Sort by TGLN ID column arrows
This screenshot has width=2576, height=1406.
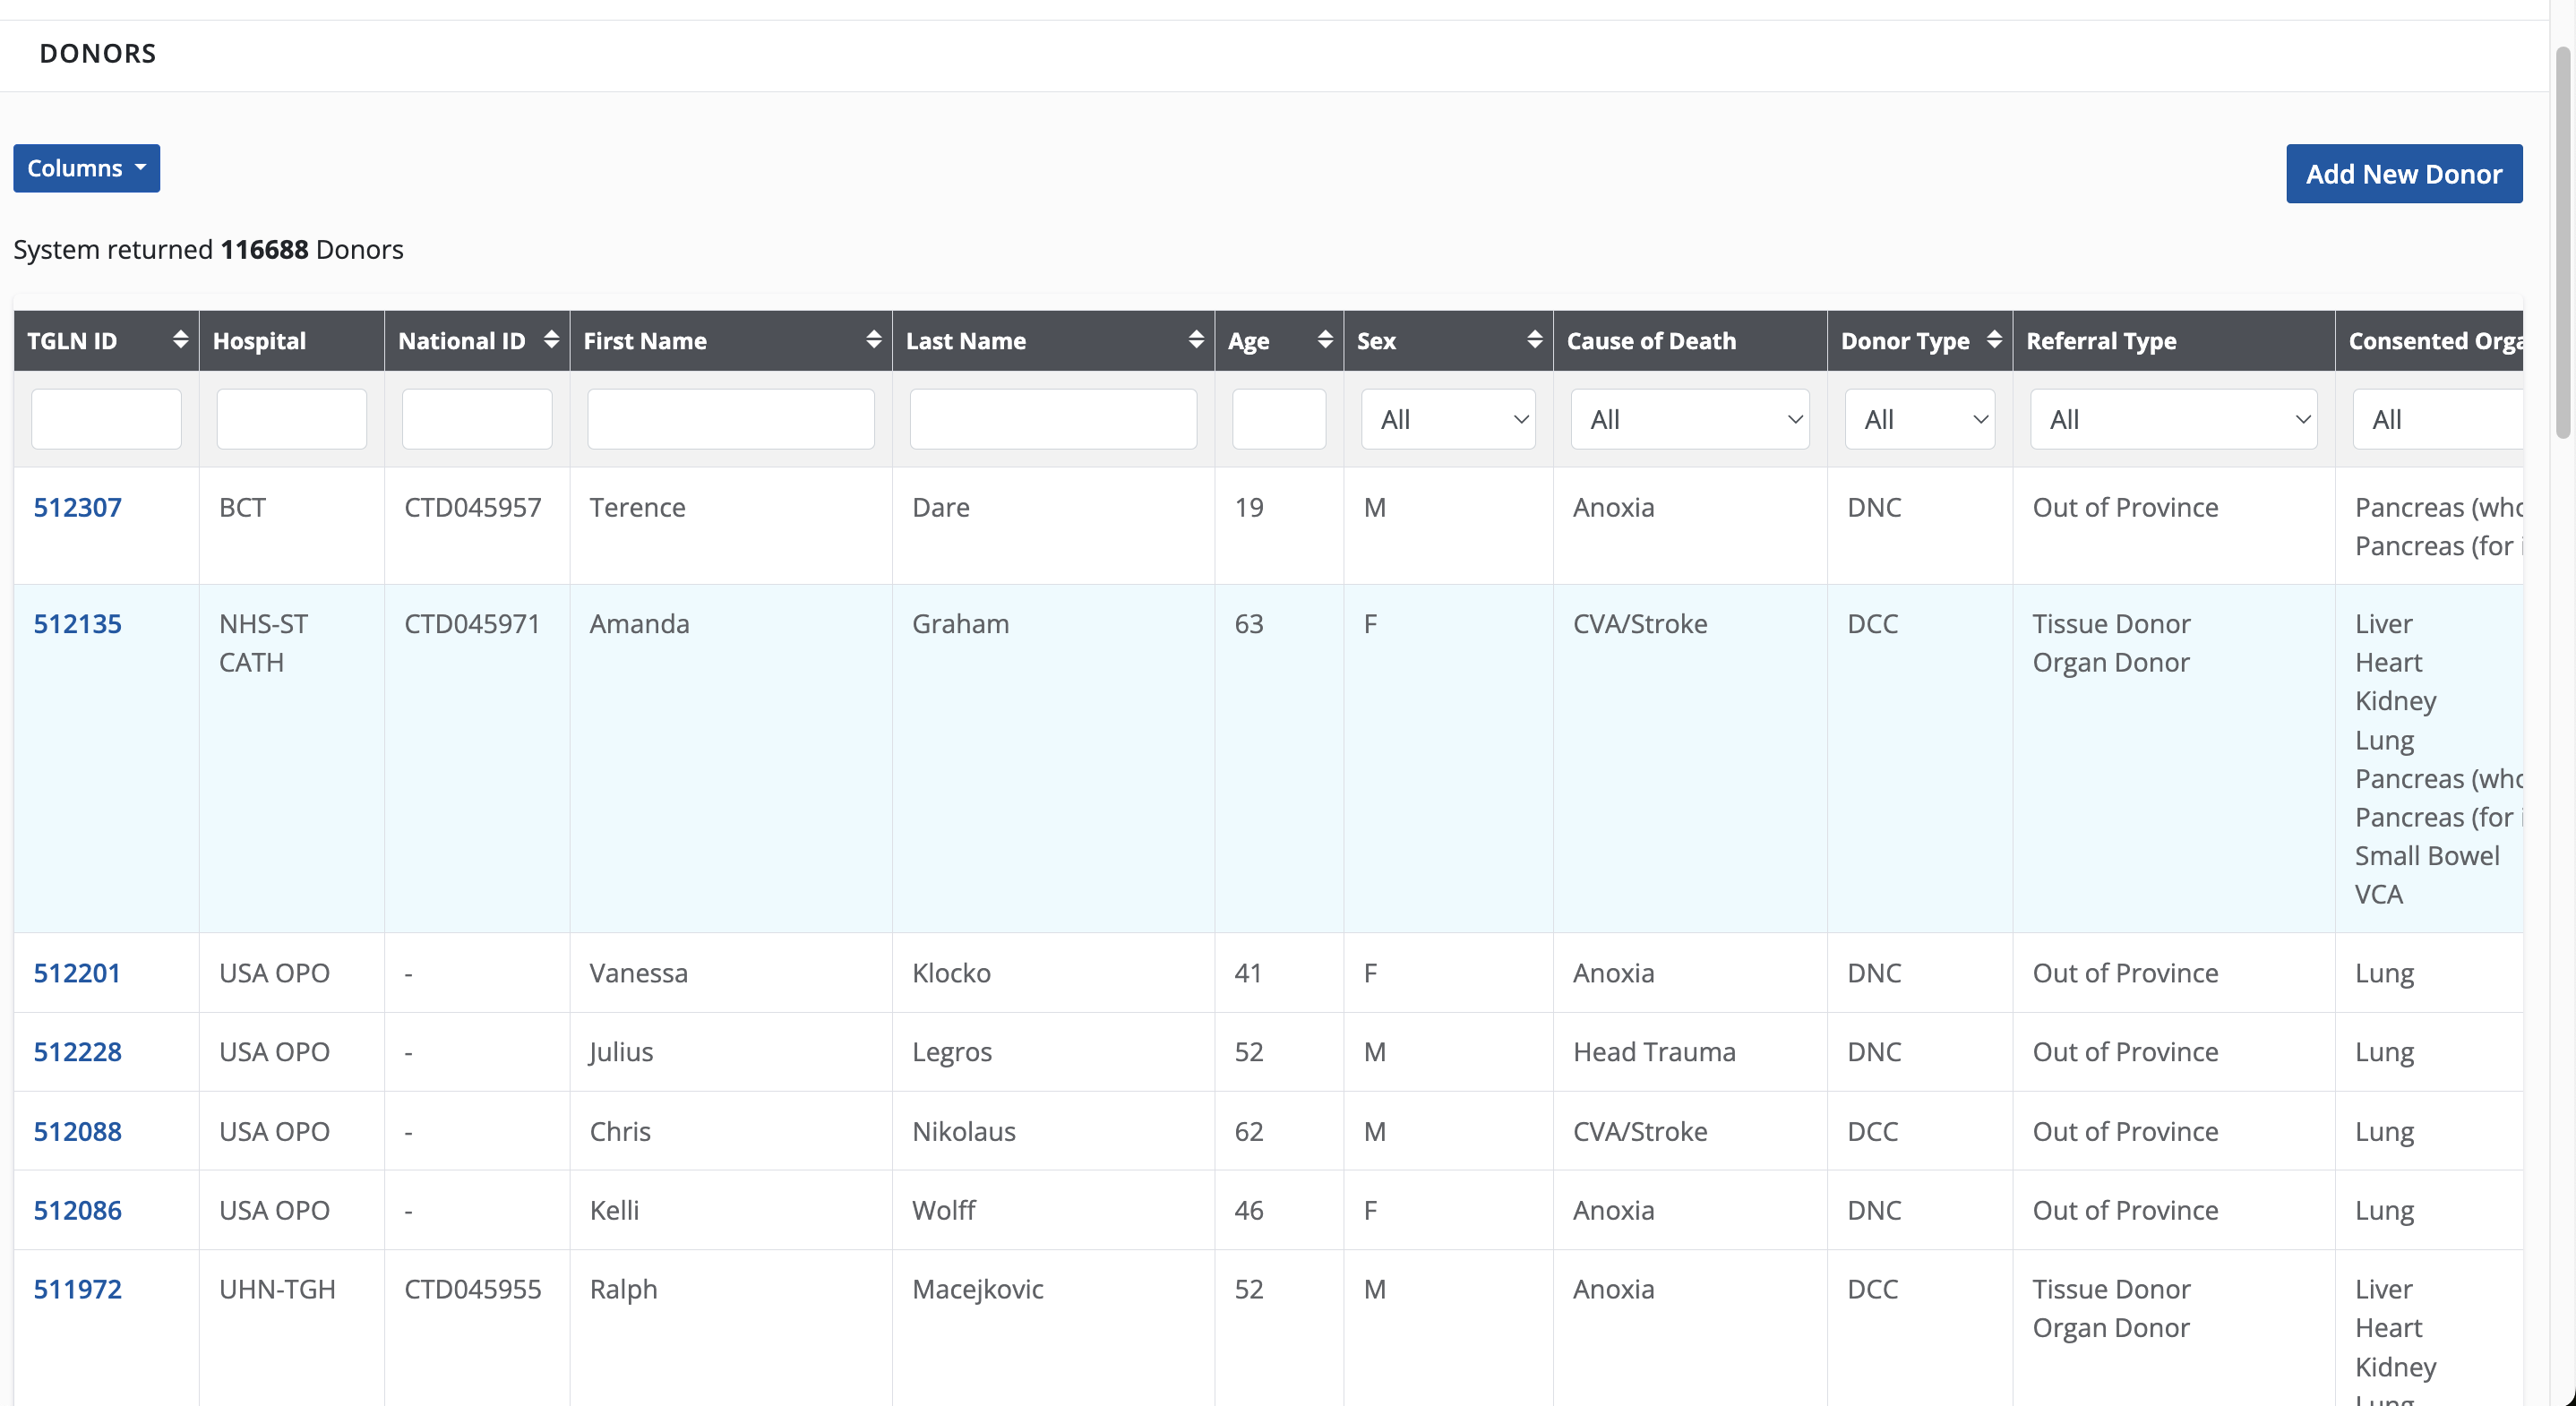coord(180,340)
